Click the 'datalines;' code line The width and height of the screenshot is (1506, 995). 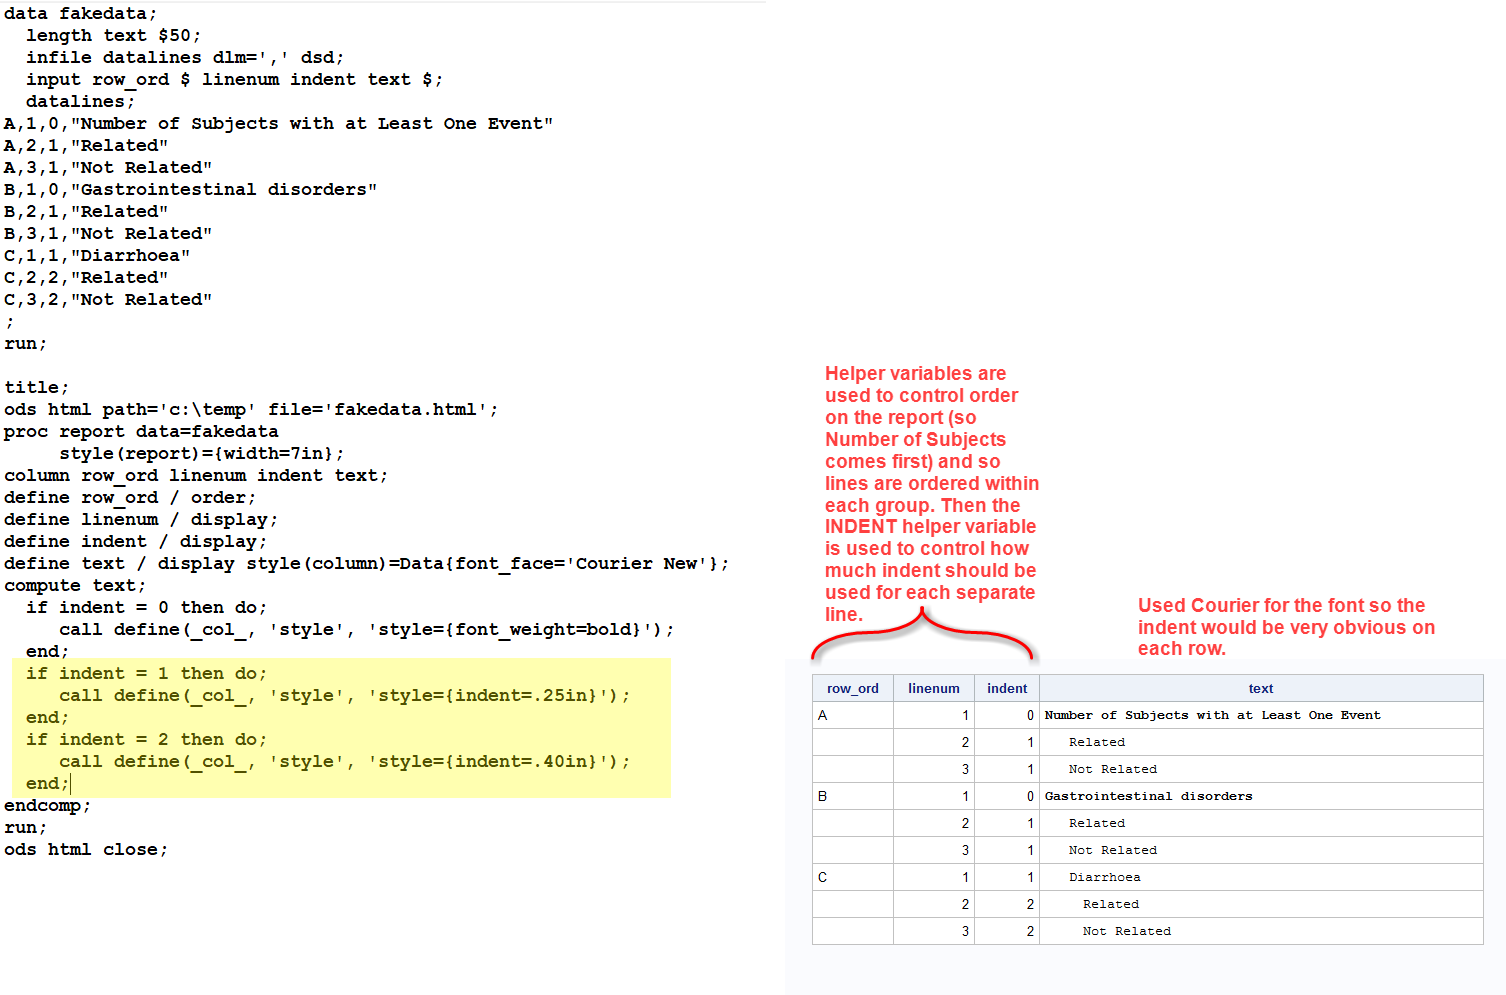coord(81,102)
